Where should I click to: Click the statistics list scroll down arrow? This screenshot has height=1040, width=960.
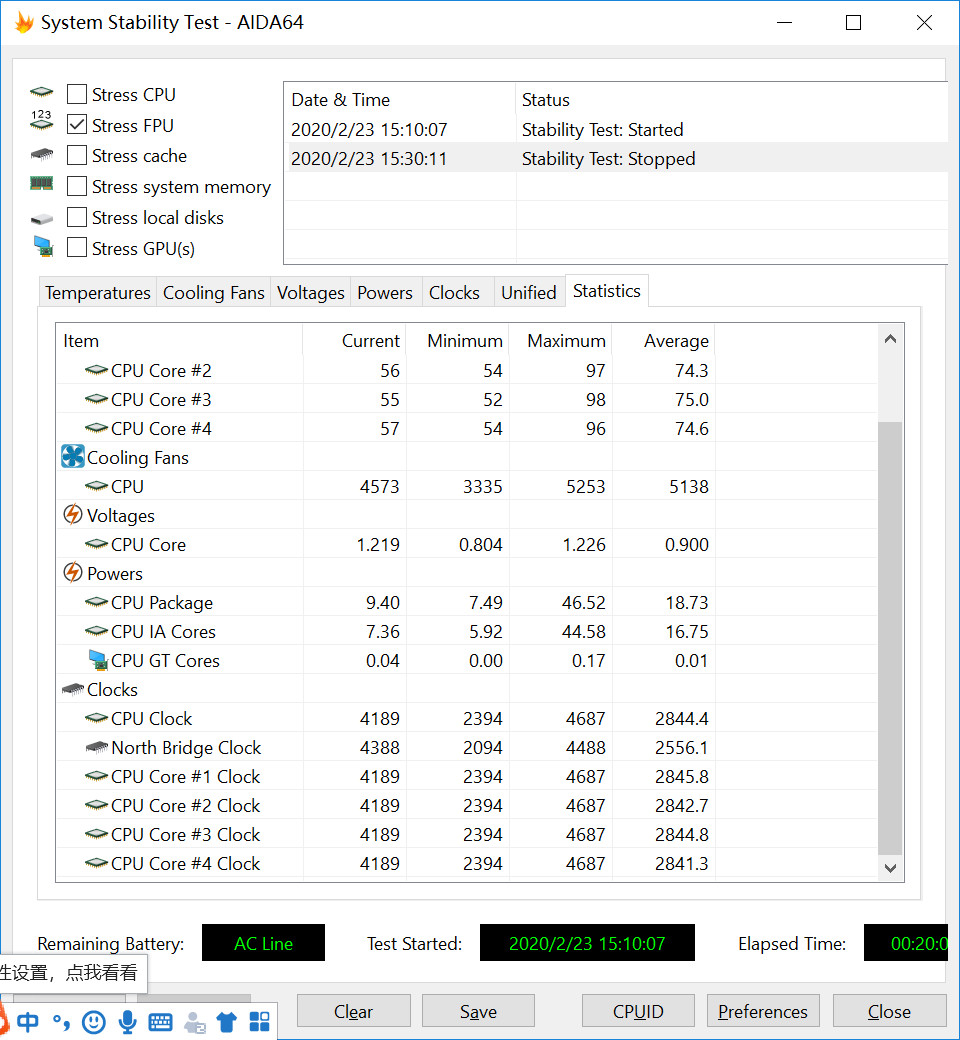[x=890, y=868]
